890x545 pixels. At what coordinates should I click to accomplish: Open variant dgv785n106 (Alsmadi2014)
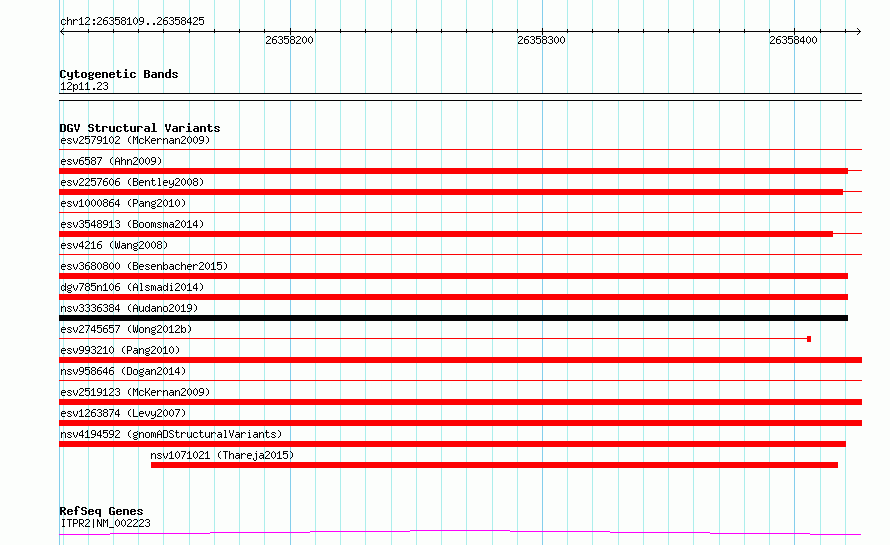132,287
